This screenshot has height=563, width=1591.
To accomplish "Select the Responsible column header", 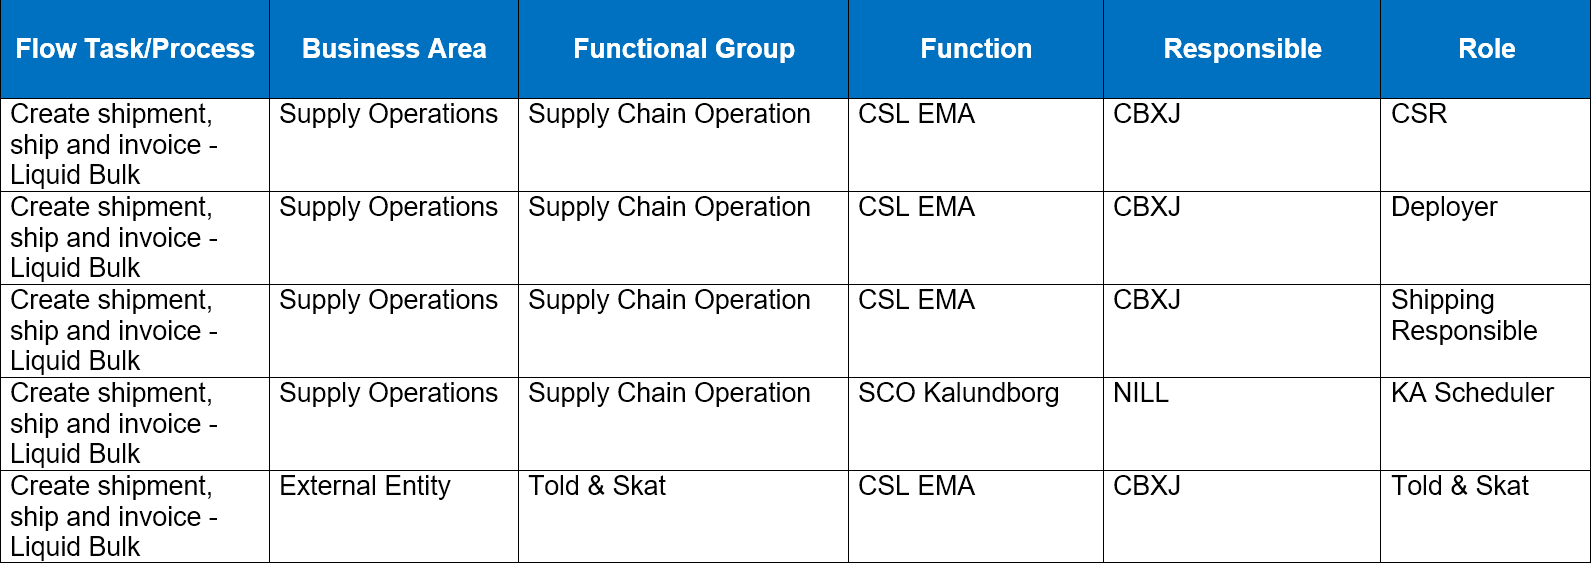I will [x=1242, y=49].
